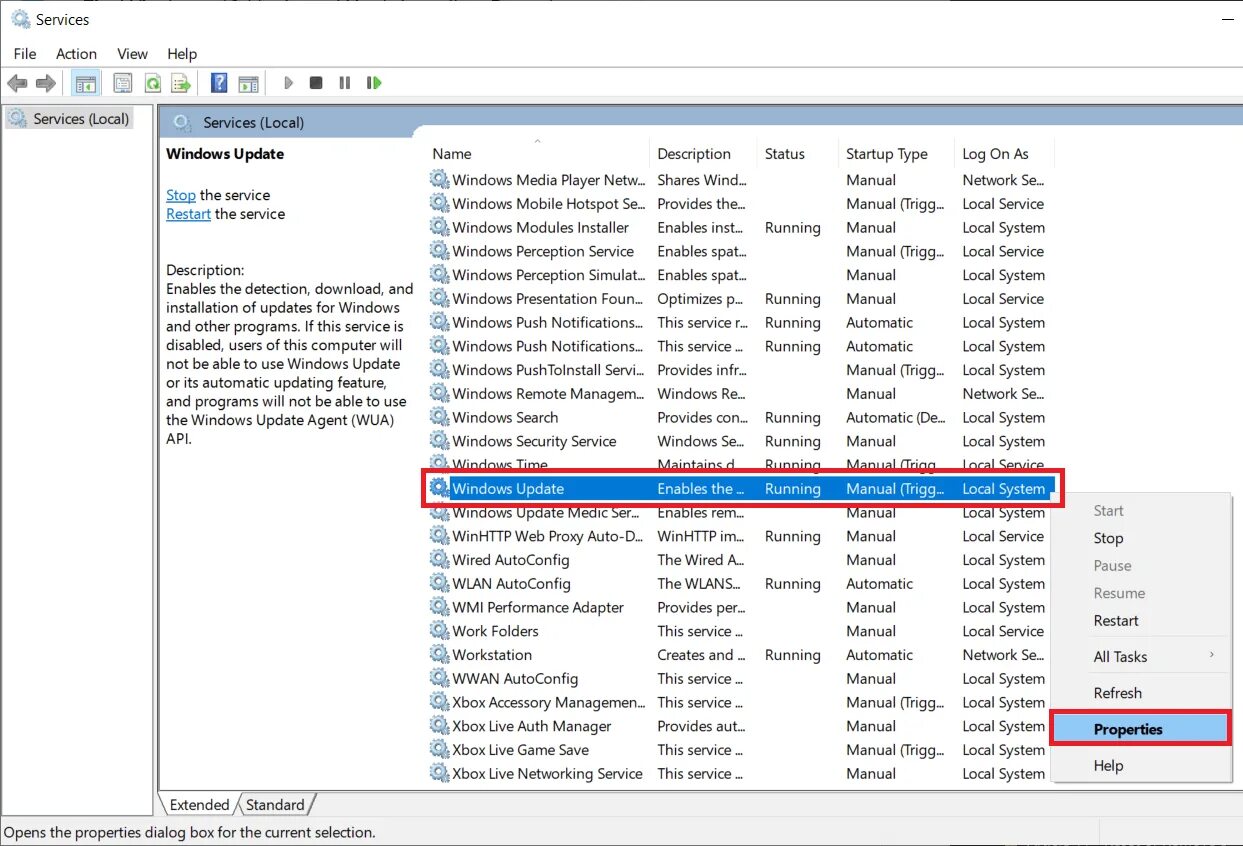The width and height of the screenshot is (1243, 846).
Task: Click the Restart the service link
Action: point(188,214)
